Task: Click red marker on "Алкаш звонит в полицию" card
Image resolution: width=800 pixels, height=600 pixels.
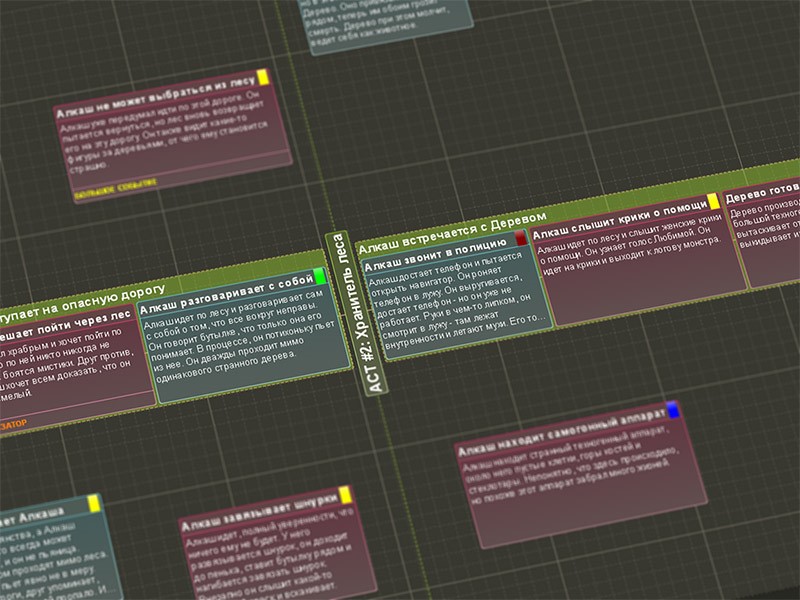Action: tap(520, 238)
